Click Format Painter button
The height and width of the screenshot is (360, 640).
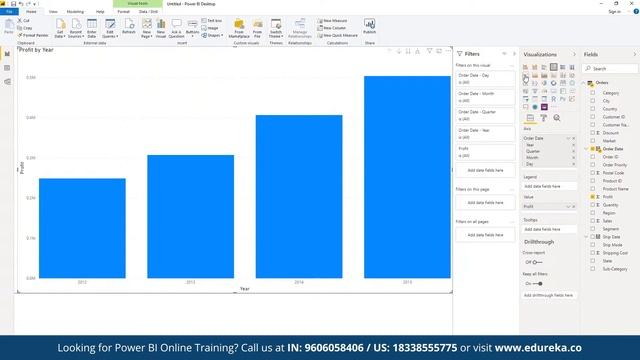[33, 36]
